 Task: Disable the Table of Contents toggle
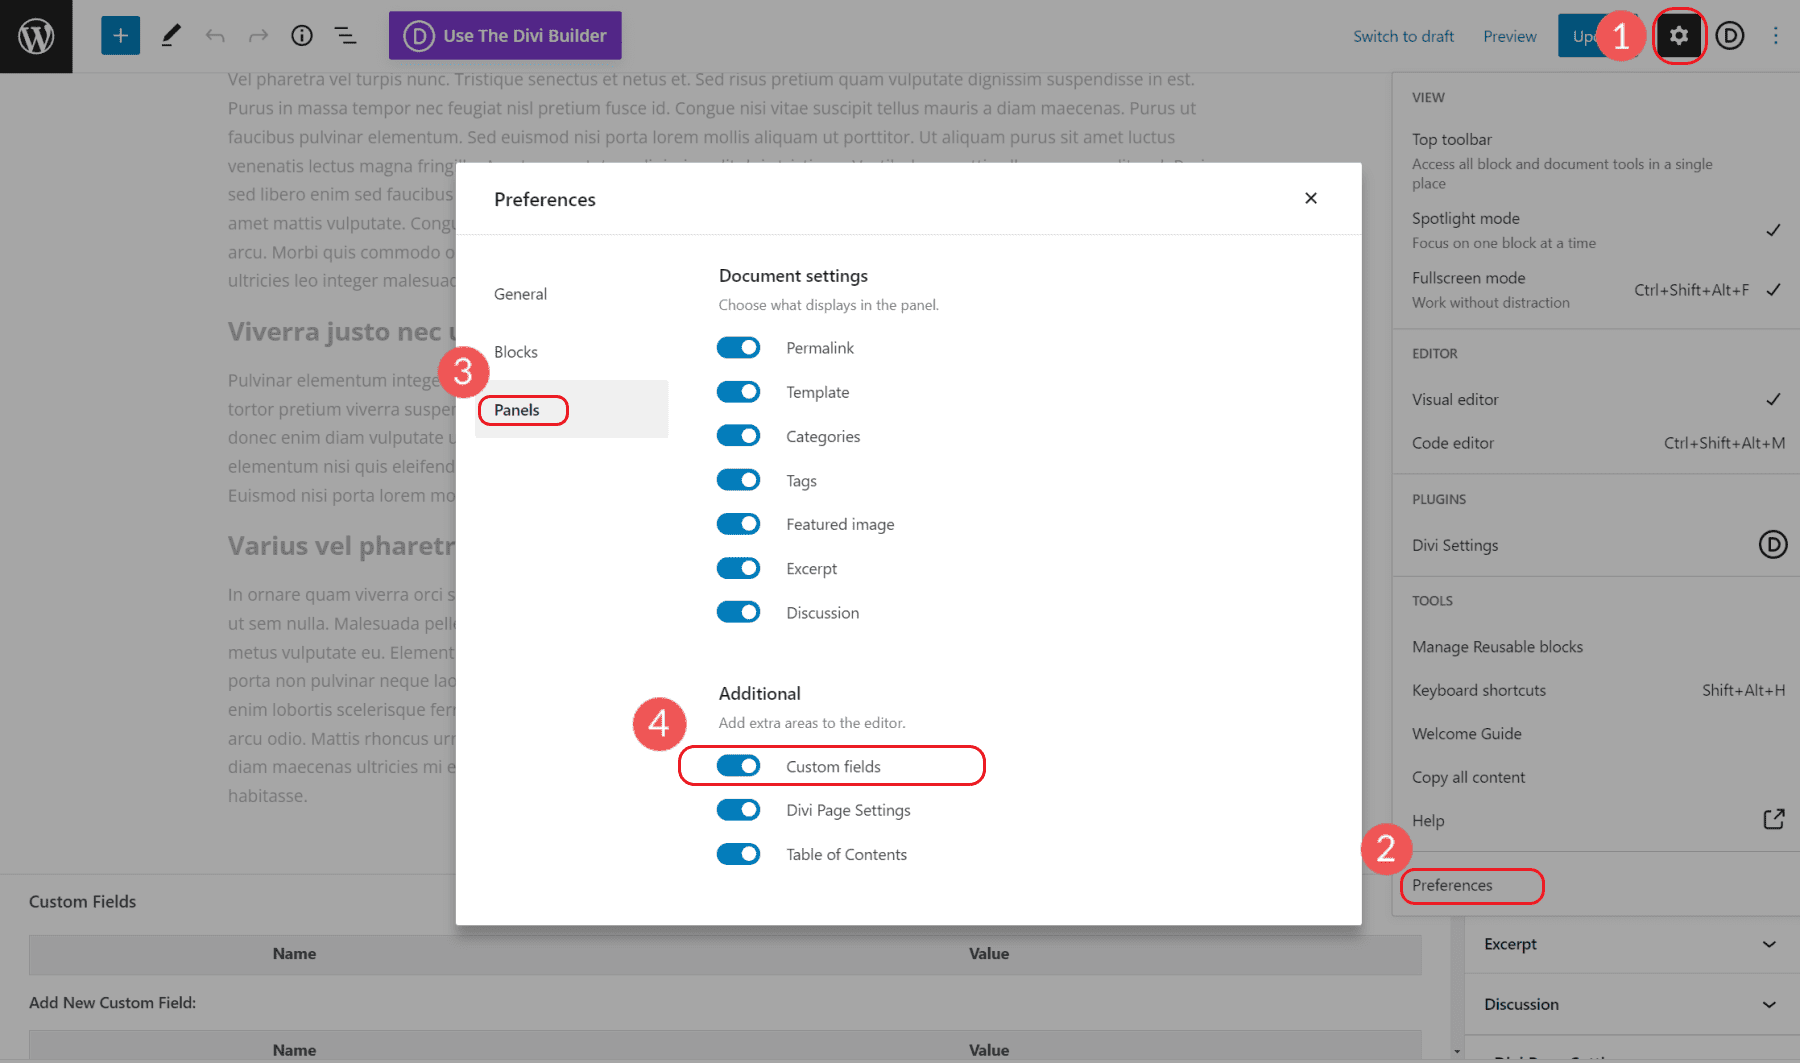[x=738, y=854]
